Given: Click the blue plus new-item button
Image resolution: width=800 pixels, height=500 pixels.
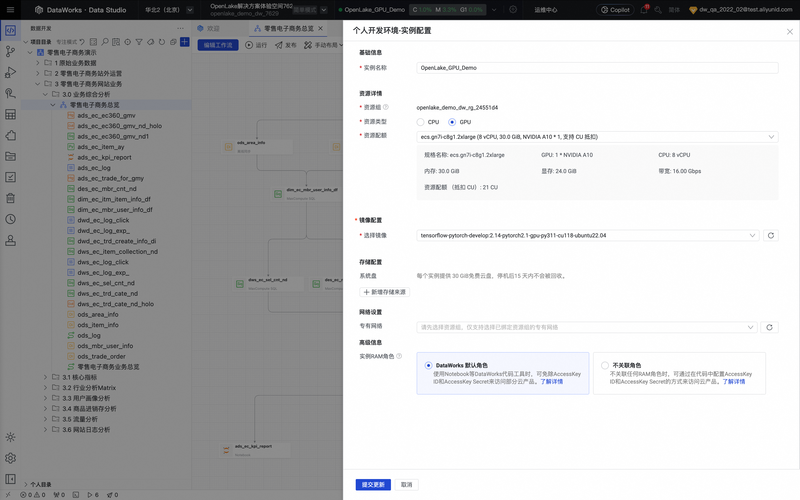Looking at the screenshot, I should [185, 42].
